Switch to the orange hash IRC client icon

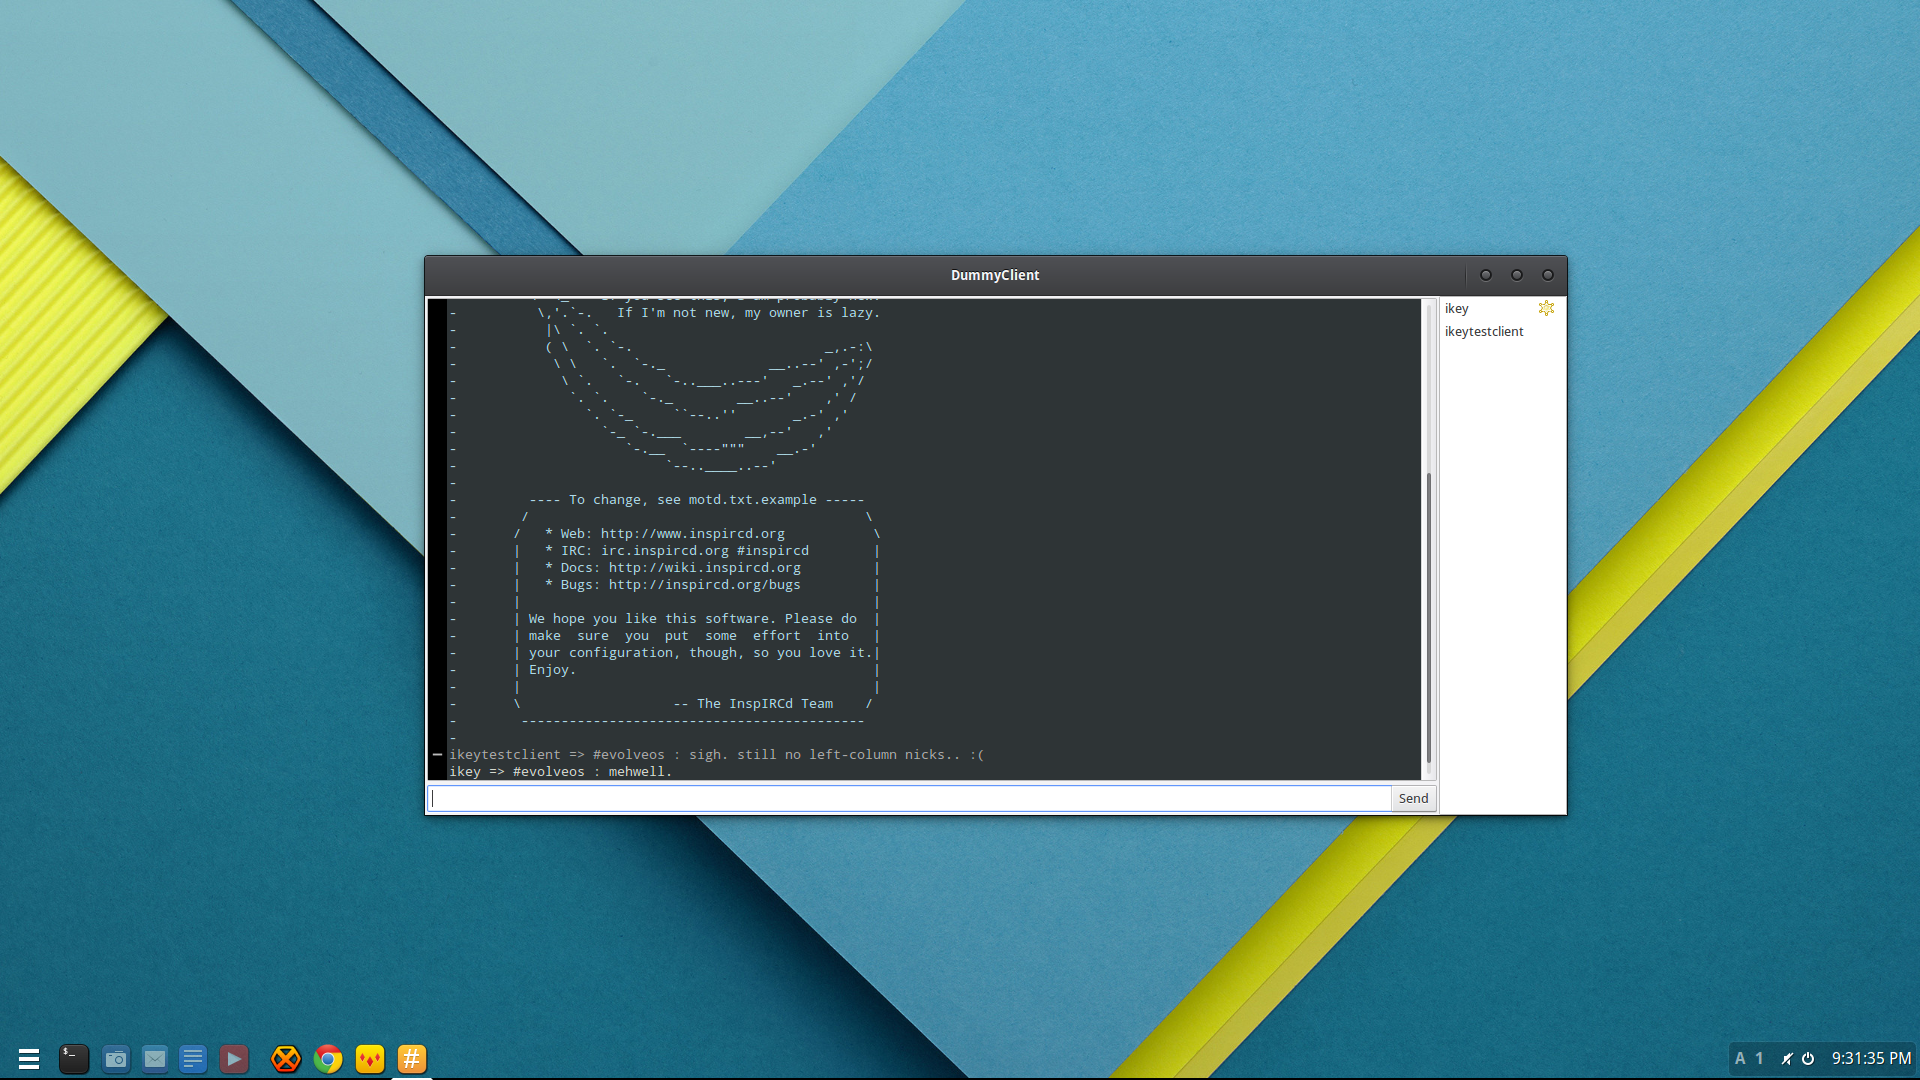tap(412, 1058)
